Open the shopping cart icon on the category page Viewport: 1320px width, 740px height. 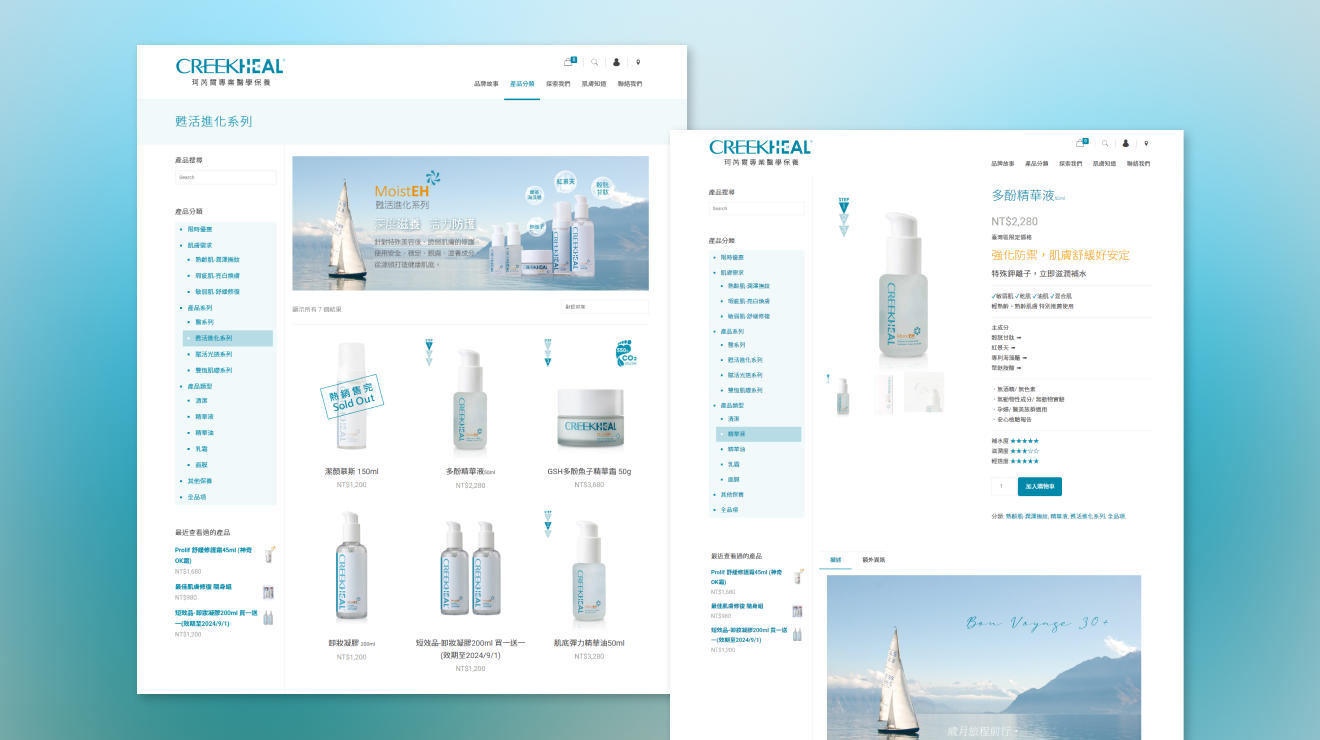click(569, 61)
